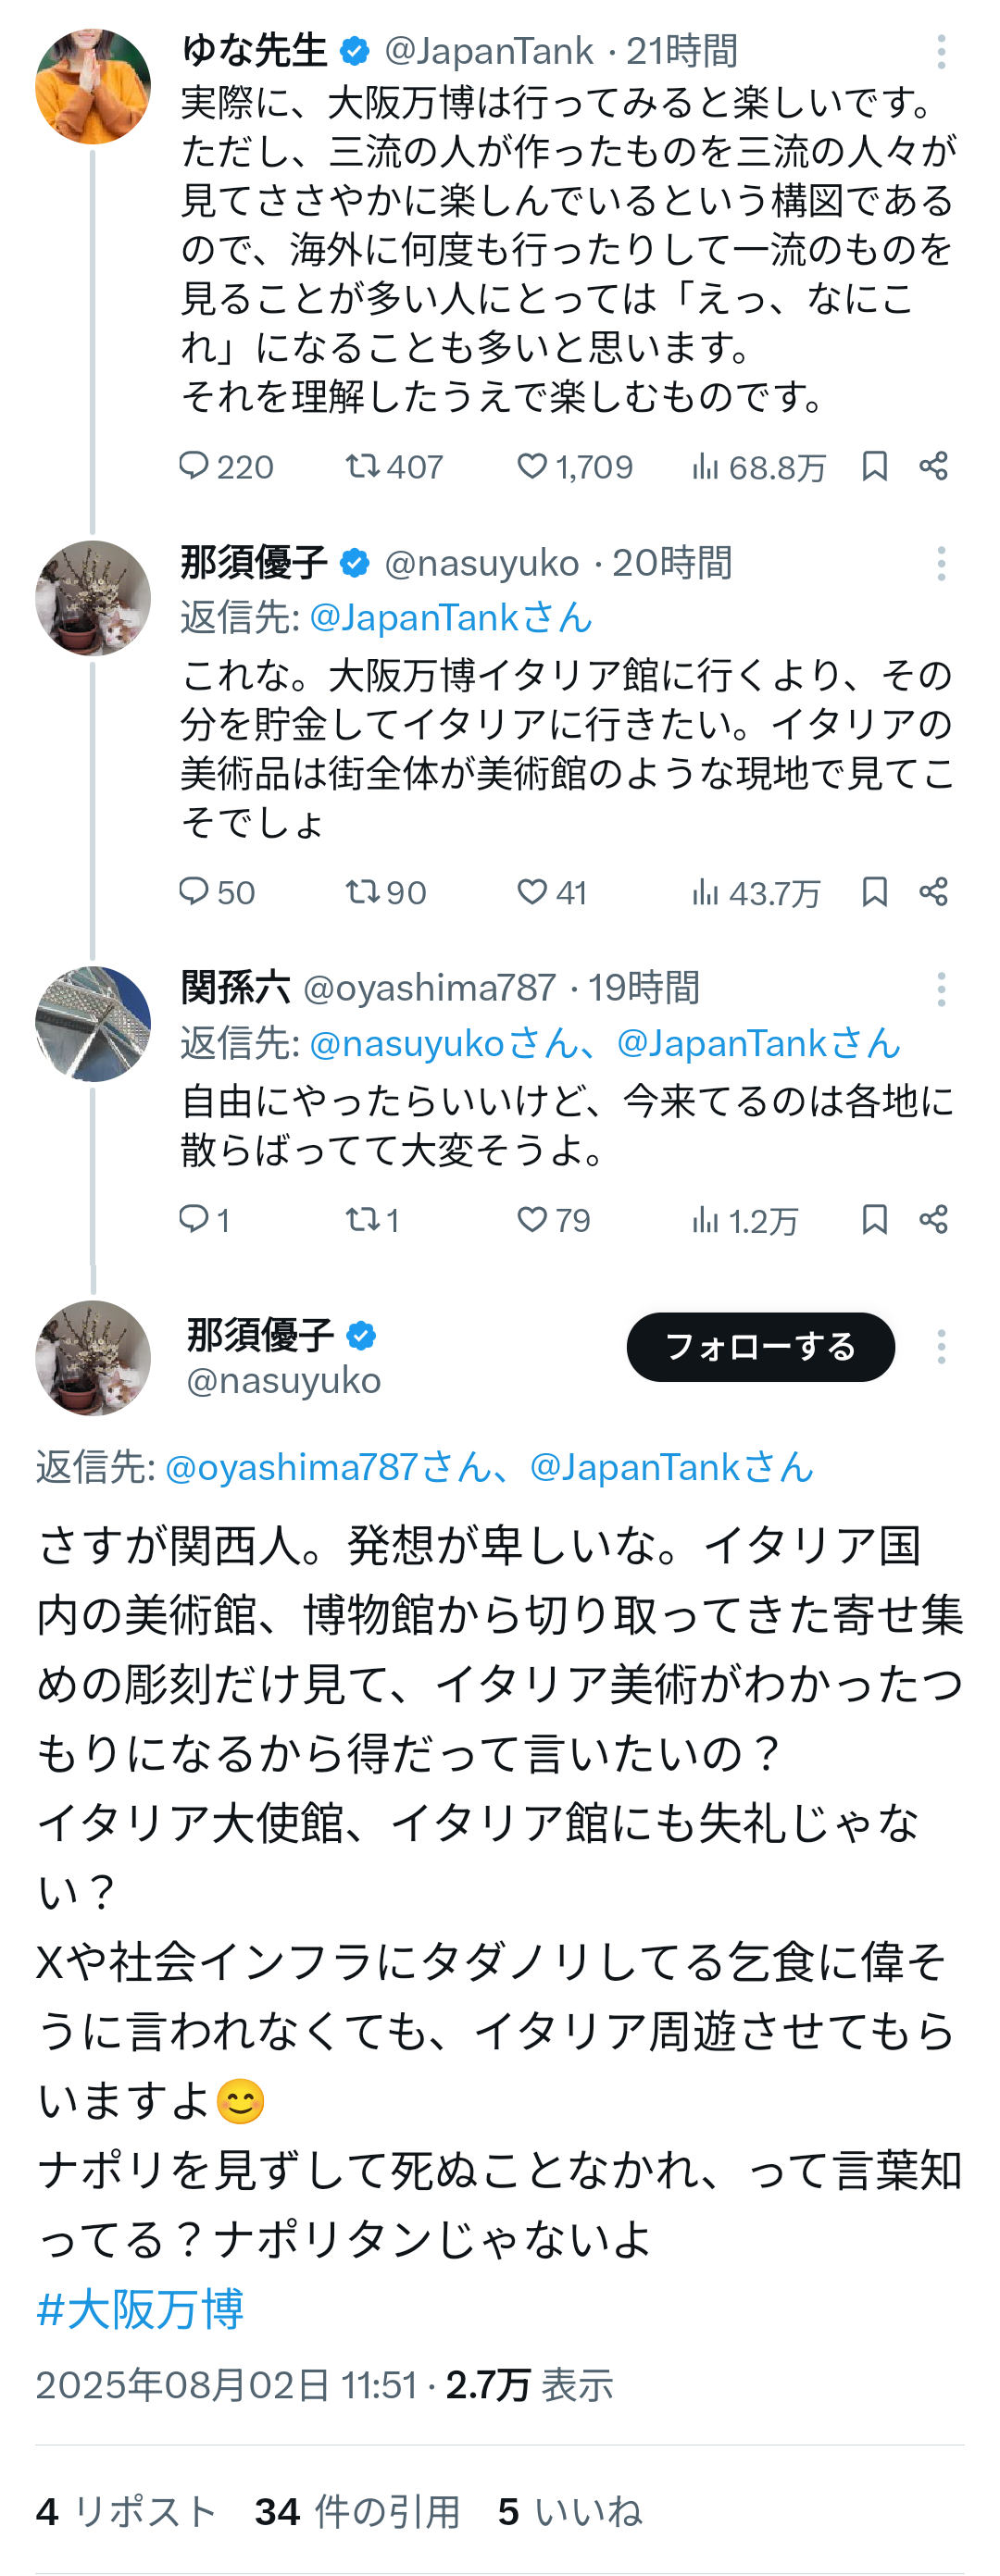Viewport: 1000px width, 2576px height.
Task: View the 4 リポスト reposts list
Action: click(126, 2511)
